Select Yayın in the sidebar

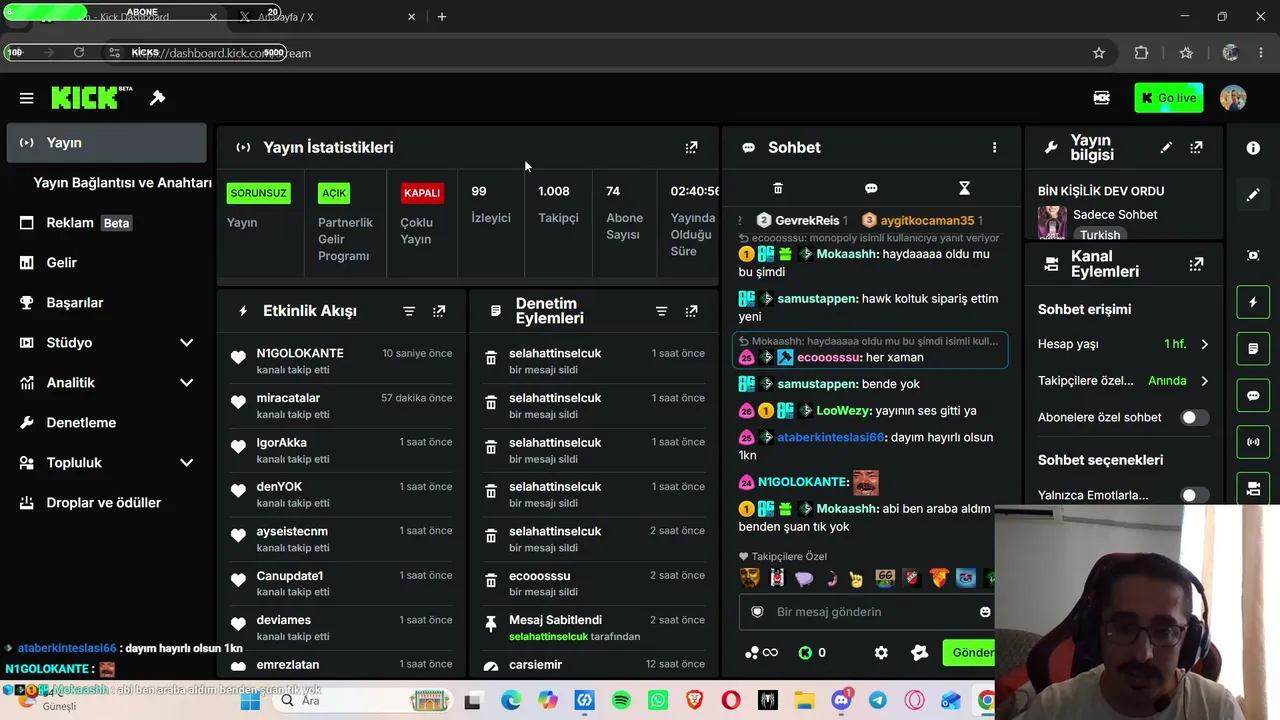106,143
